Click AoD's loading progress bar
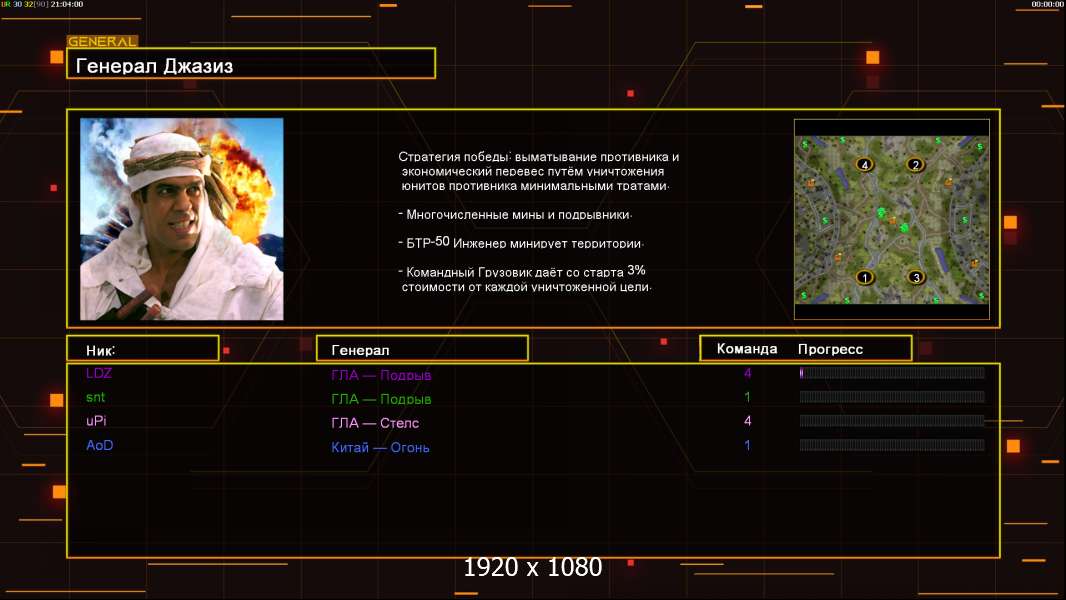1066x600 pixels. coord(892,445)
